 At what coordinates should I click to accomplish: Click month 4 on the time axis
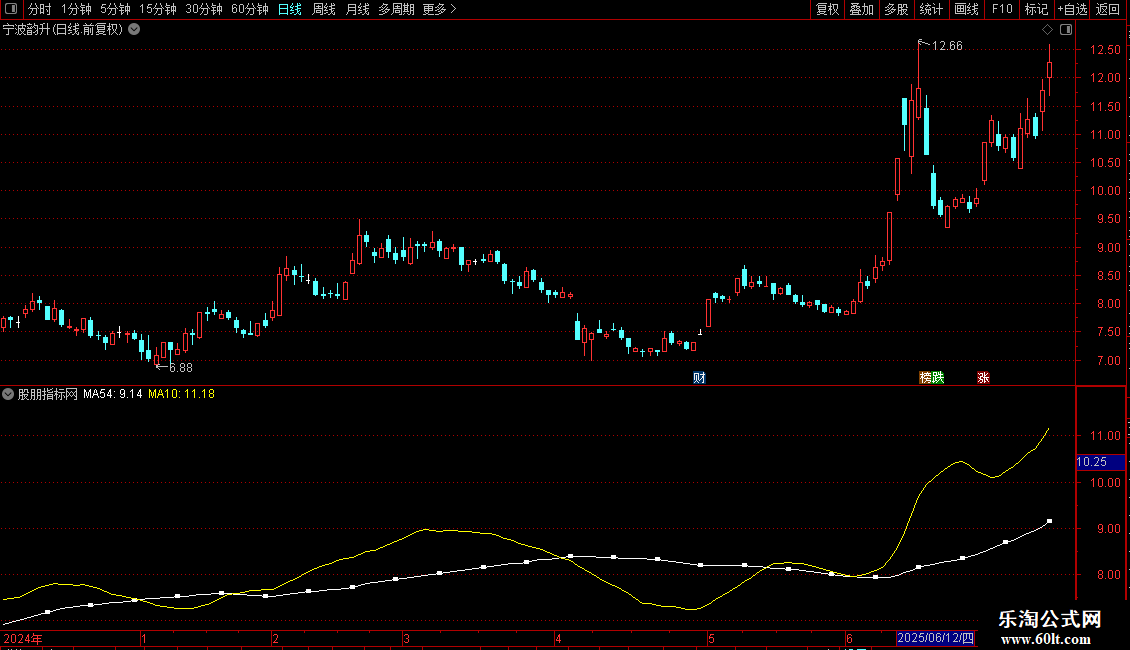point(558,638)
